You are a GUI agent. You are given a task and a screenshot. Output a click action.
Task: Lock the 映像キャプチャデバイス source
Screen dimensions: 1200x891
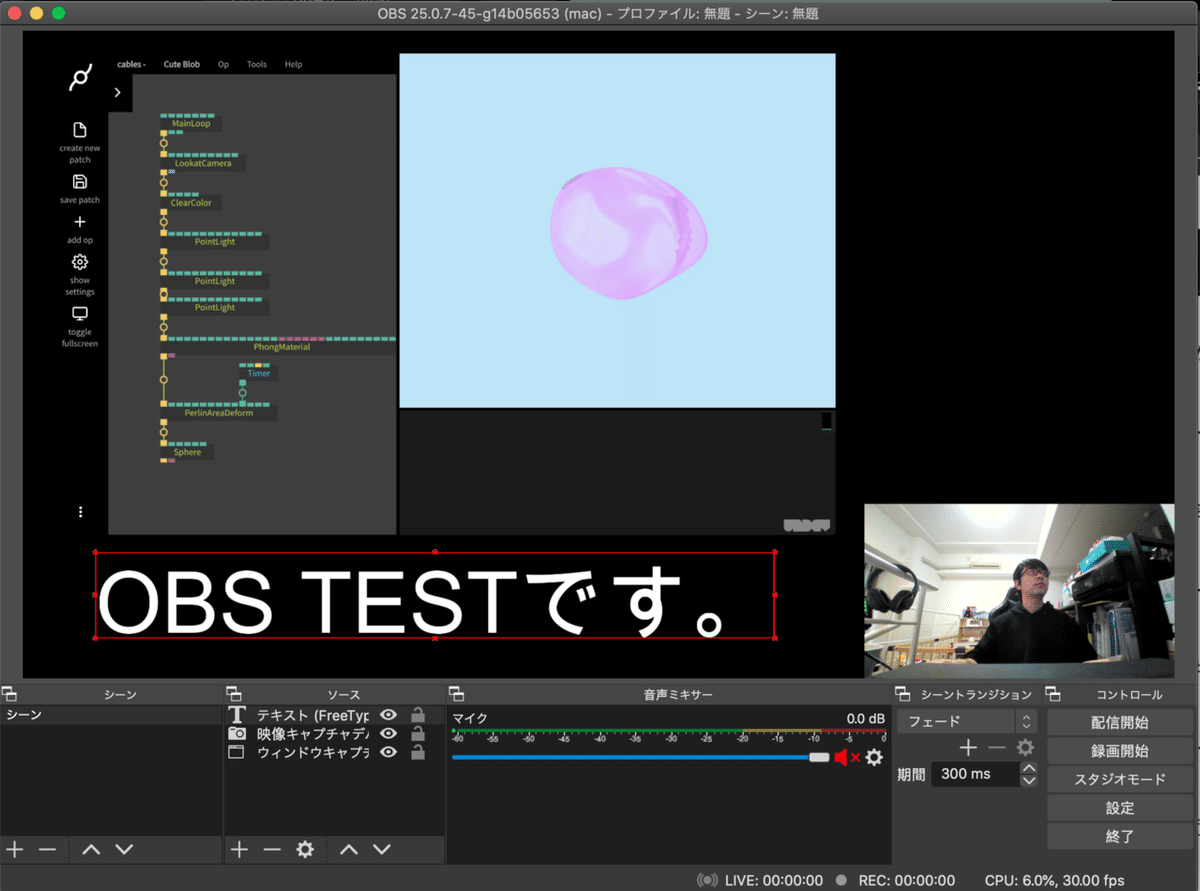[x=418, y=734]
